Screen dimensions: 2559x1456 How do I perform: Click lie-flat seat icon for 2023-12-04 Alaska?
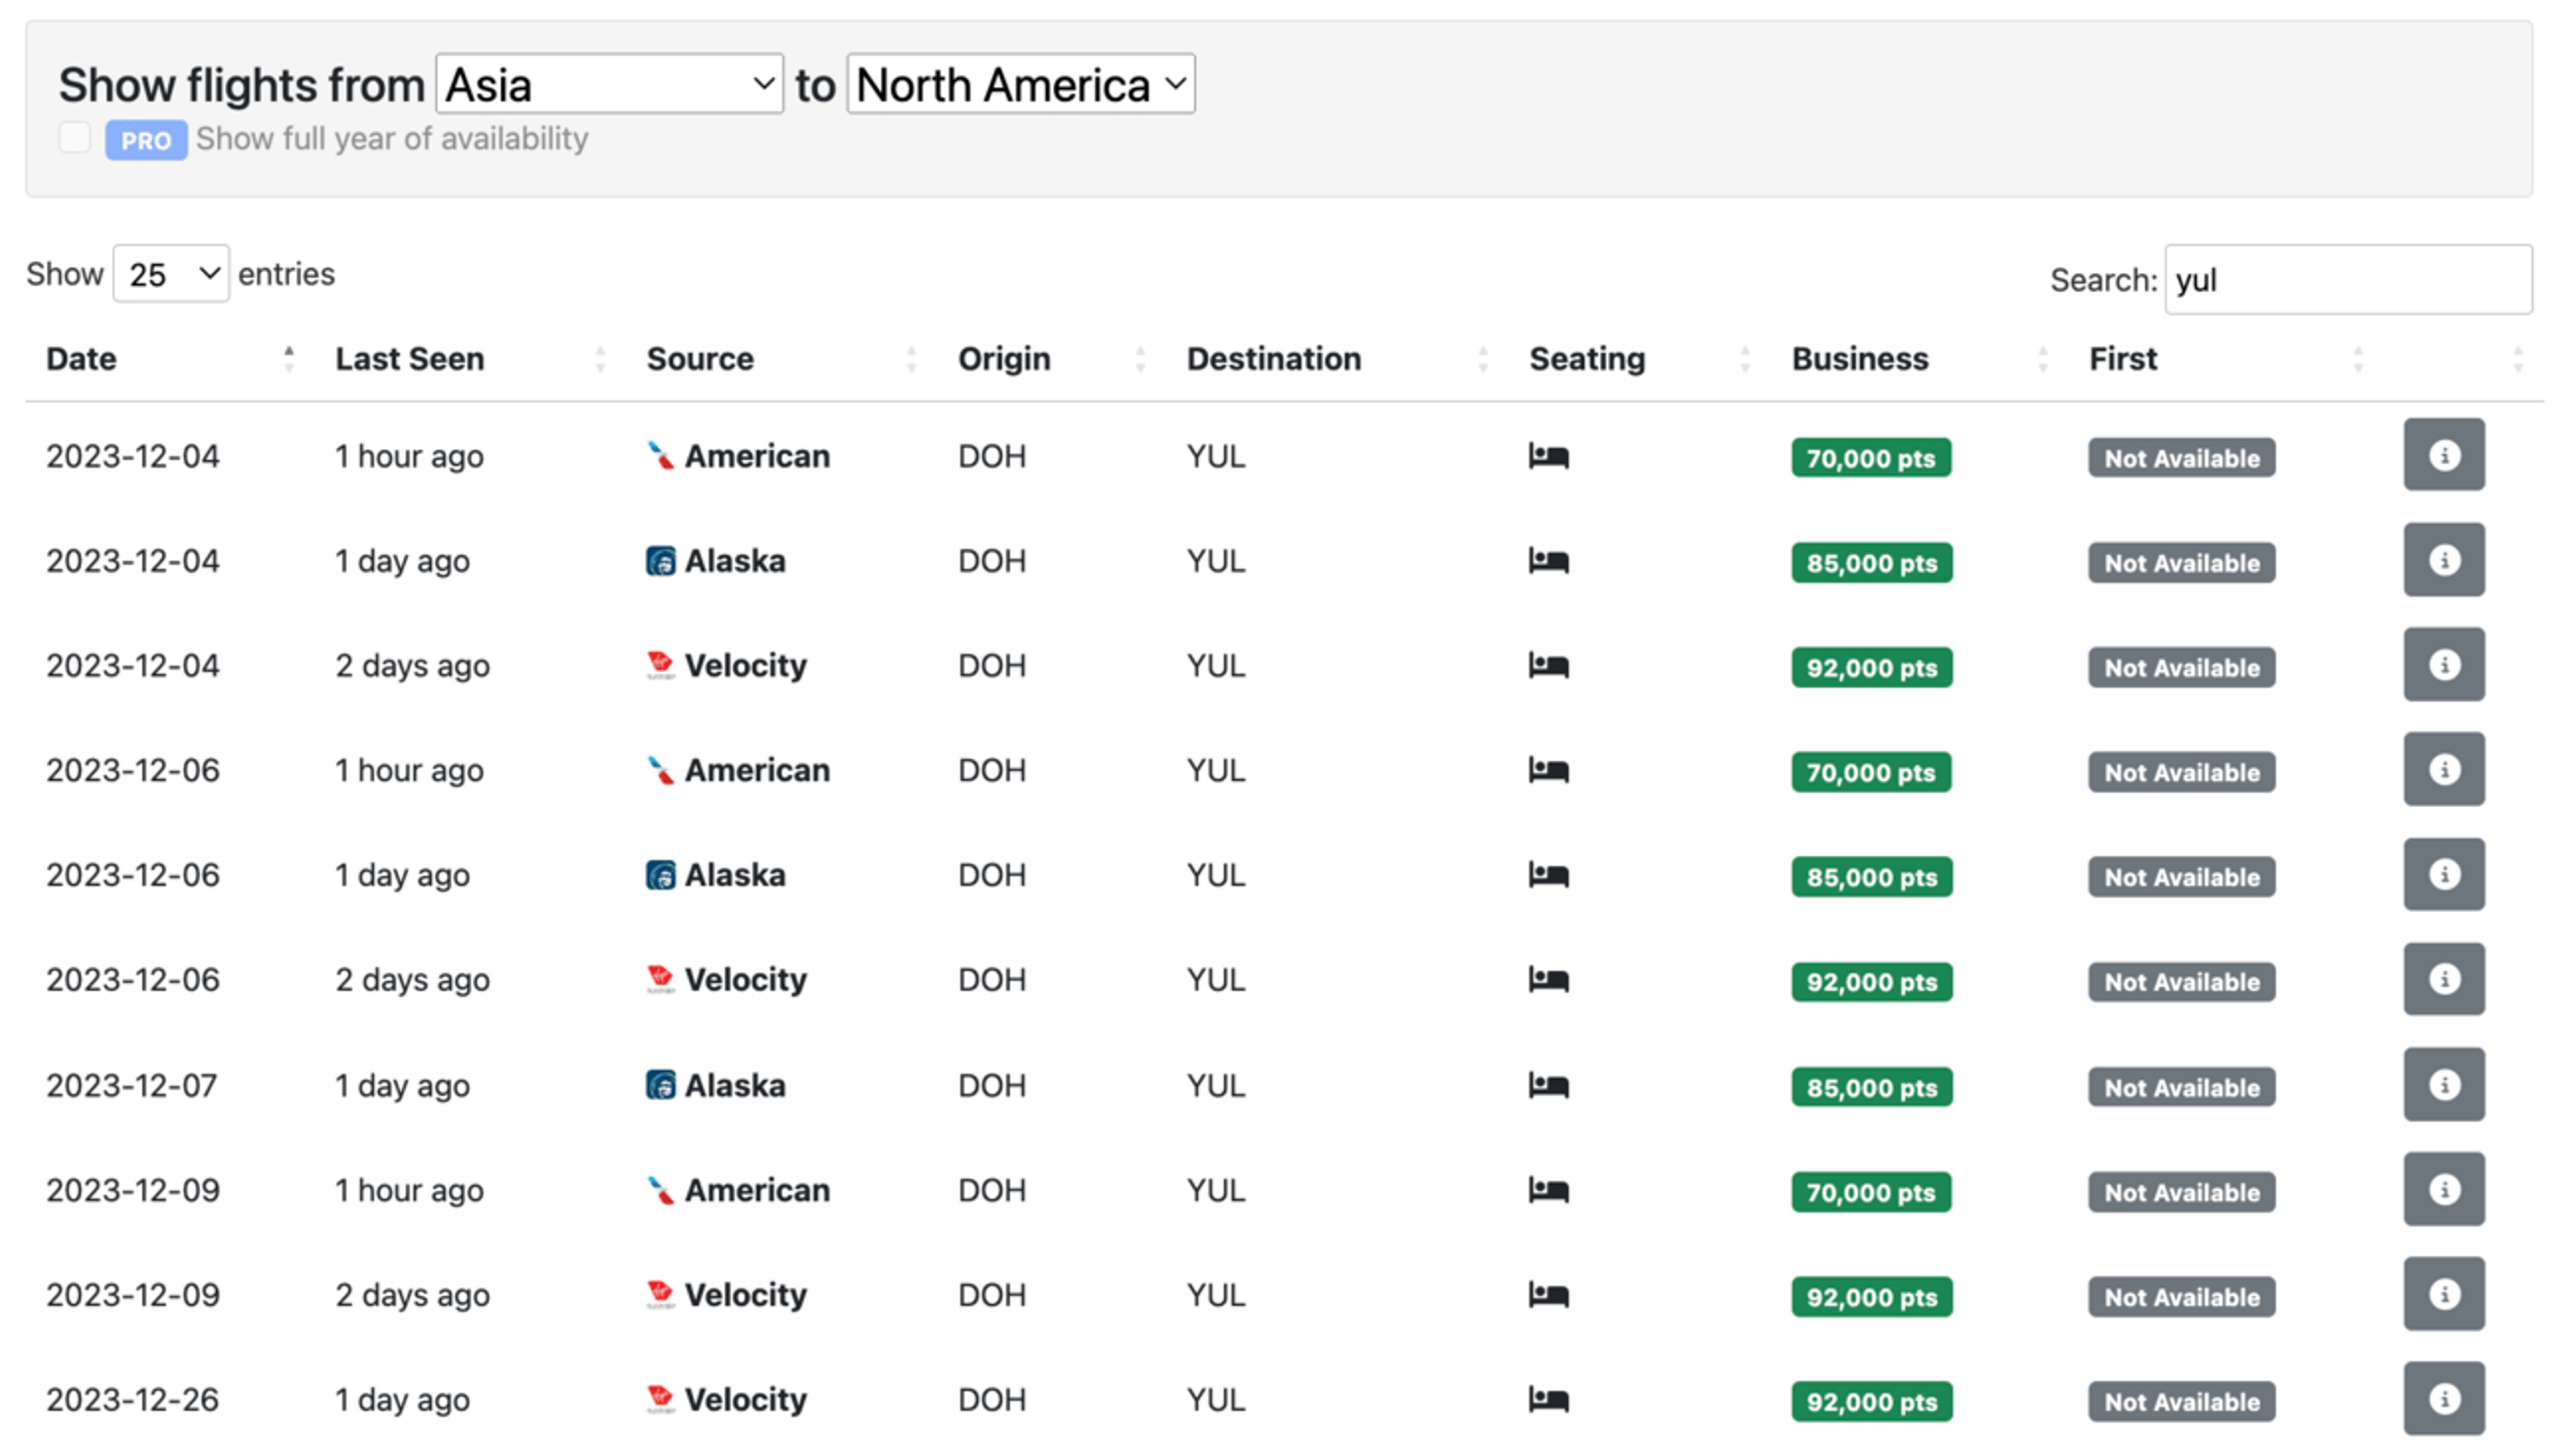(1548, 561)
